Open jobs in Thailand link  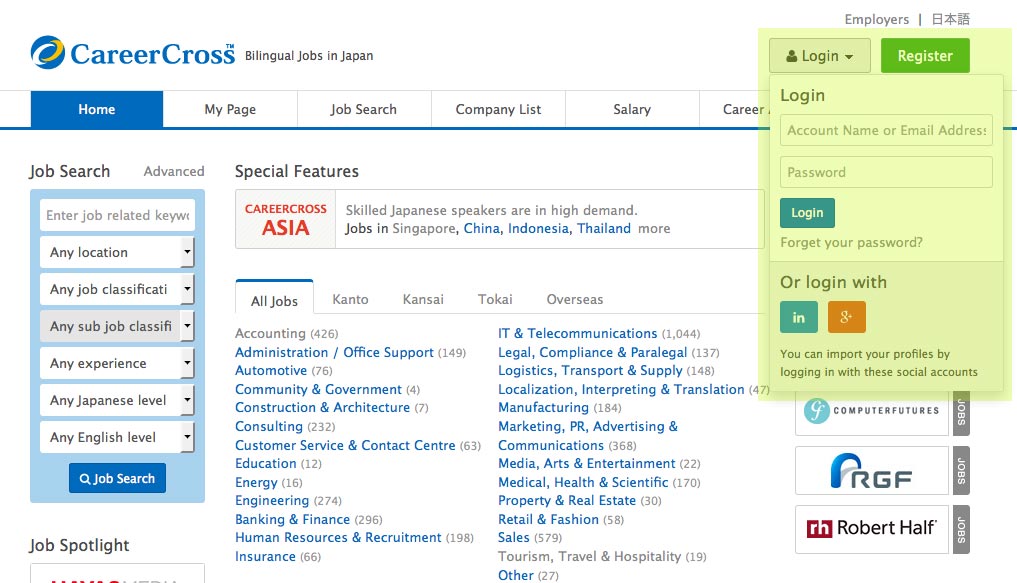(604, 228)
